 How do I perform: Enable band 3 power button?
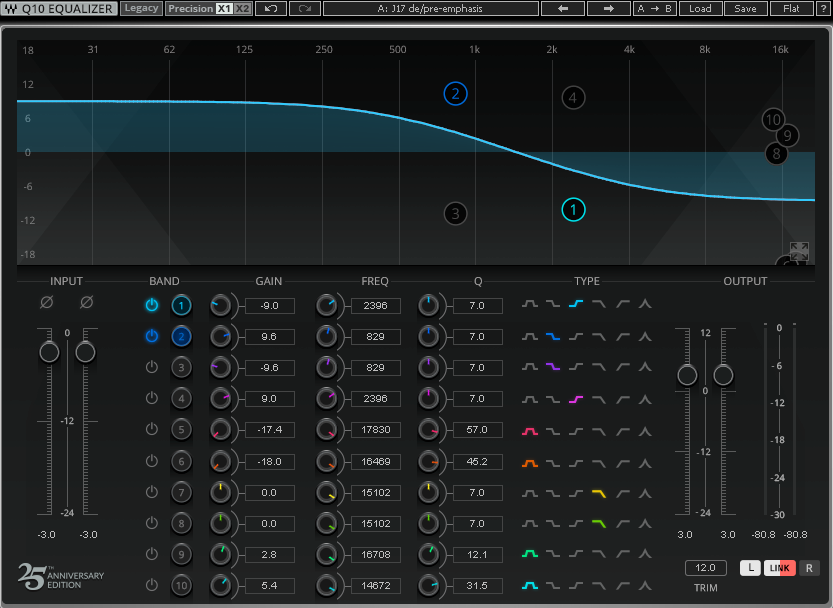tap(152, 367)
